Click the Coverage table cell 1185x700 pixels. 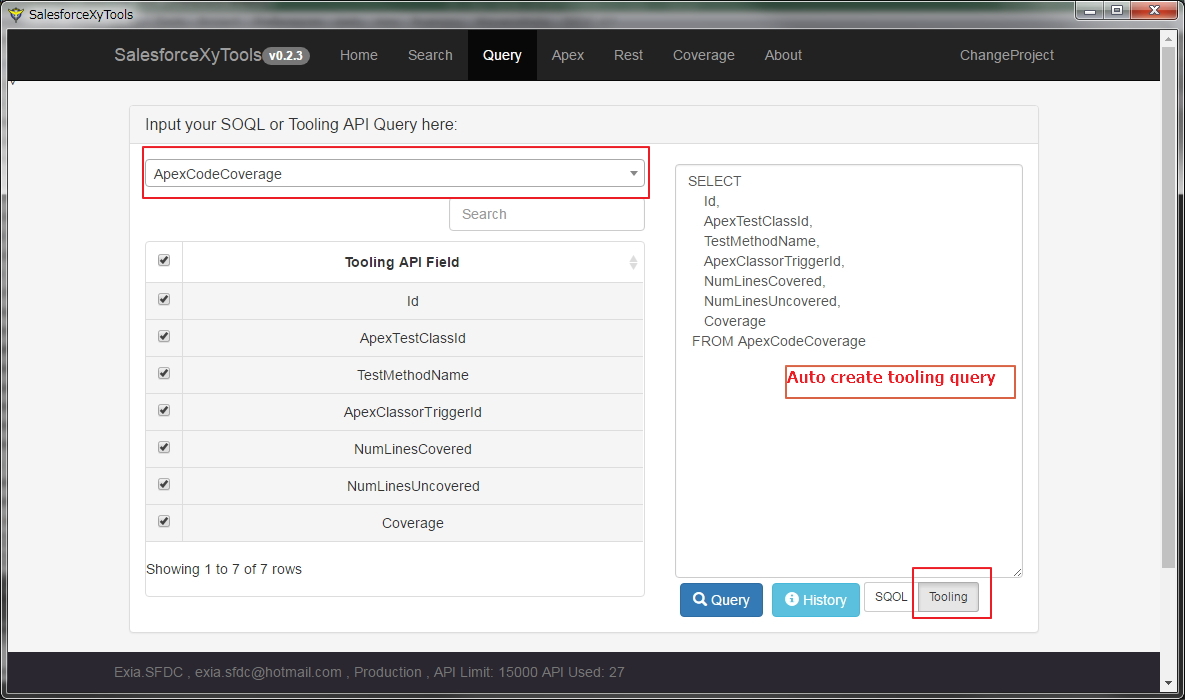click(413, 523)
